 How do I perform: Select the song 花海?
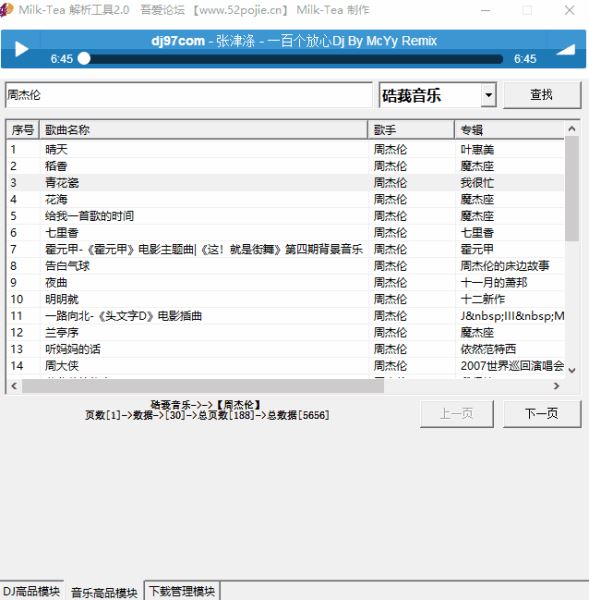[56, 199]
